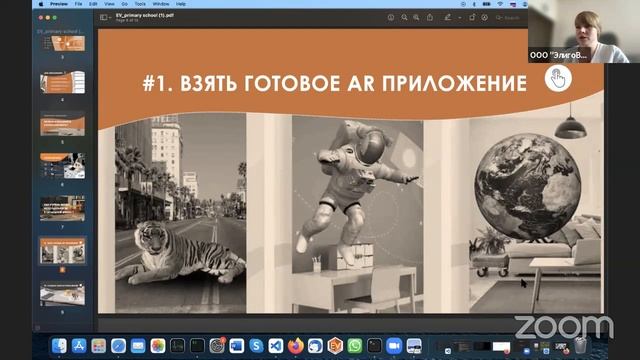Show the Markup toolbar icon
Viewport: 640px width, 360px height.
point(484,18)
